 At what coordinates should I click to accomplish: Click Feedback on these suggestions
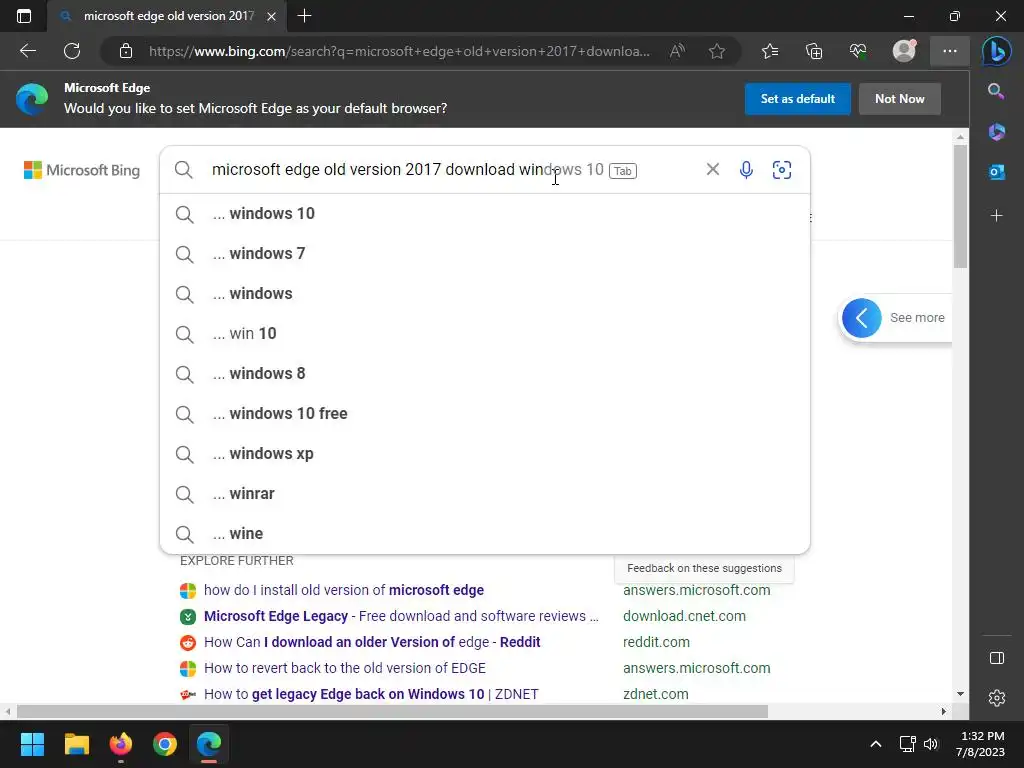pyautogui.click(x=704, y=568)
